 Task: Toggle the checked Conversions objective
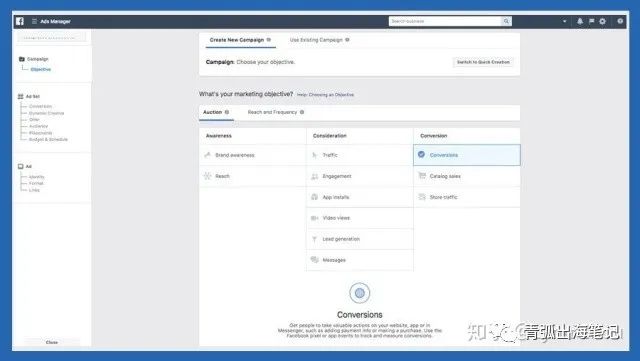[x=467, y=155]
